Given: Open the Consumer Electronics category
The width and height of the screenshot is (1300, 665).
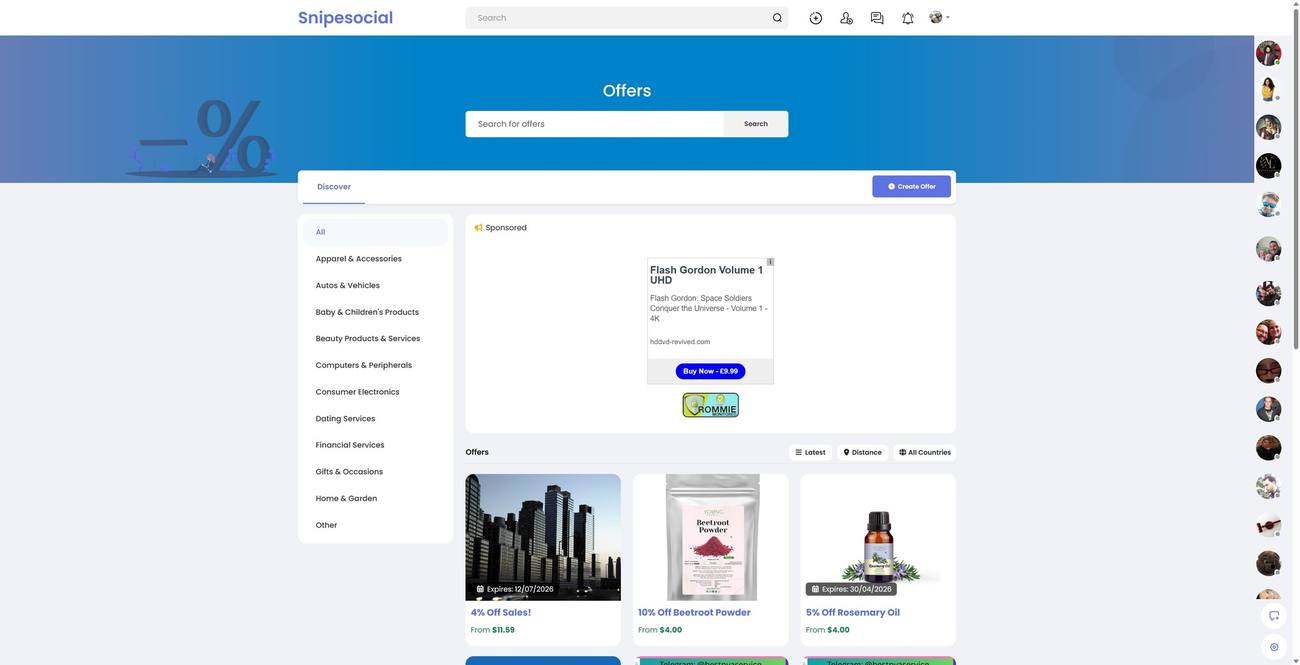Looking at the screenshot, I should coord(376,392).
